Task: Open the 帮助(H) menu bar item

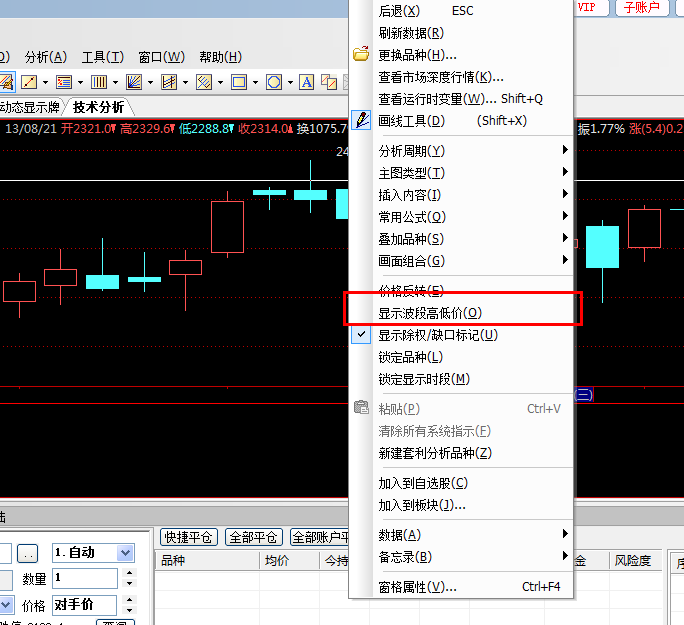Action: (220, 57)
